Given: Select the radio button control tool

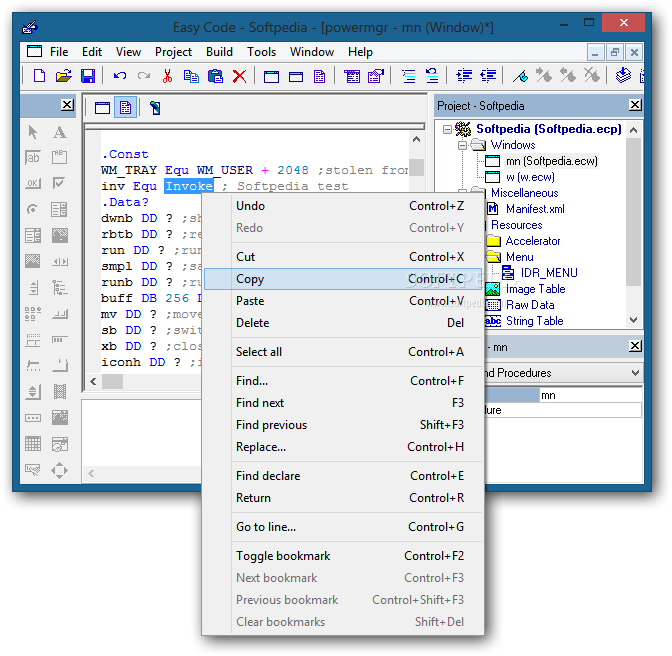Looking at the screenshot, I should coord(33,209).
